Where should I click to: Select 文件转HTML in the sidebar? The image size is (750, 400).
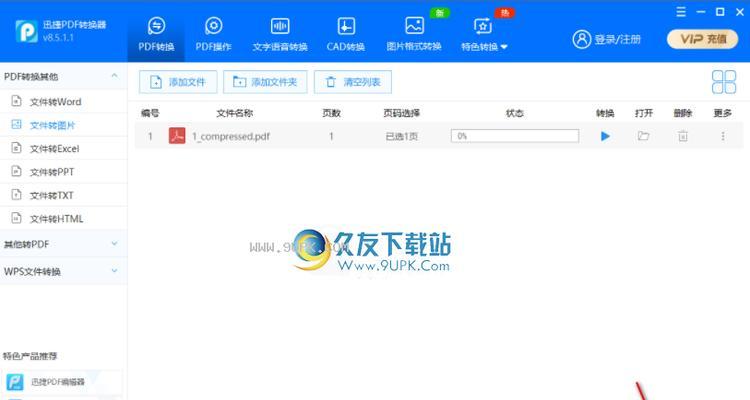63,219
